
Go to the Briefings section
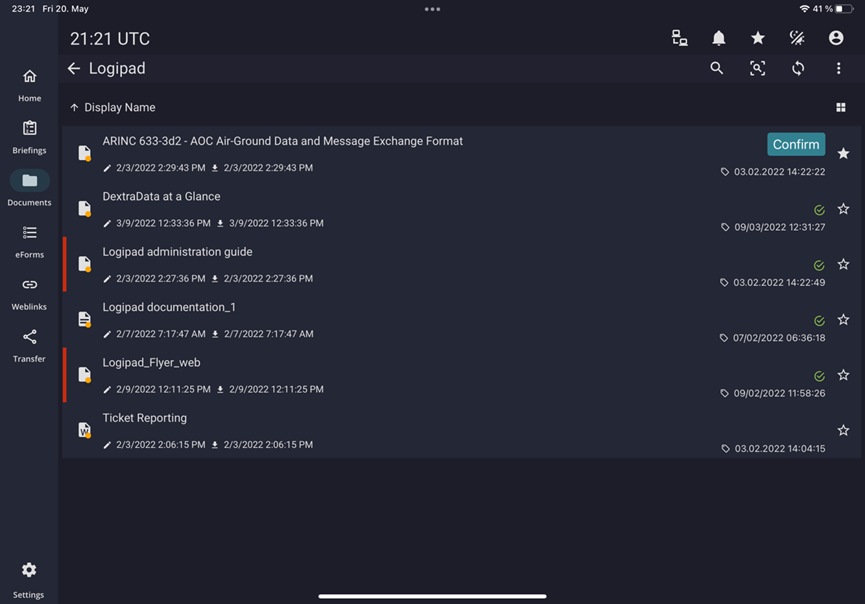pyautogui.click(x=29, y=137)
